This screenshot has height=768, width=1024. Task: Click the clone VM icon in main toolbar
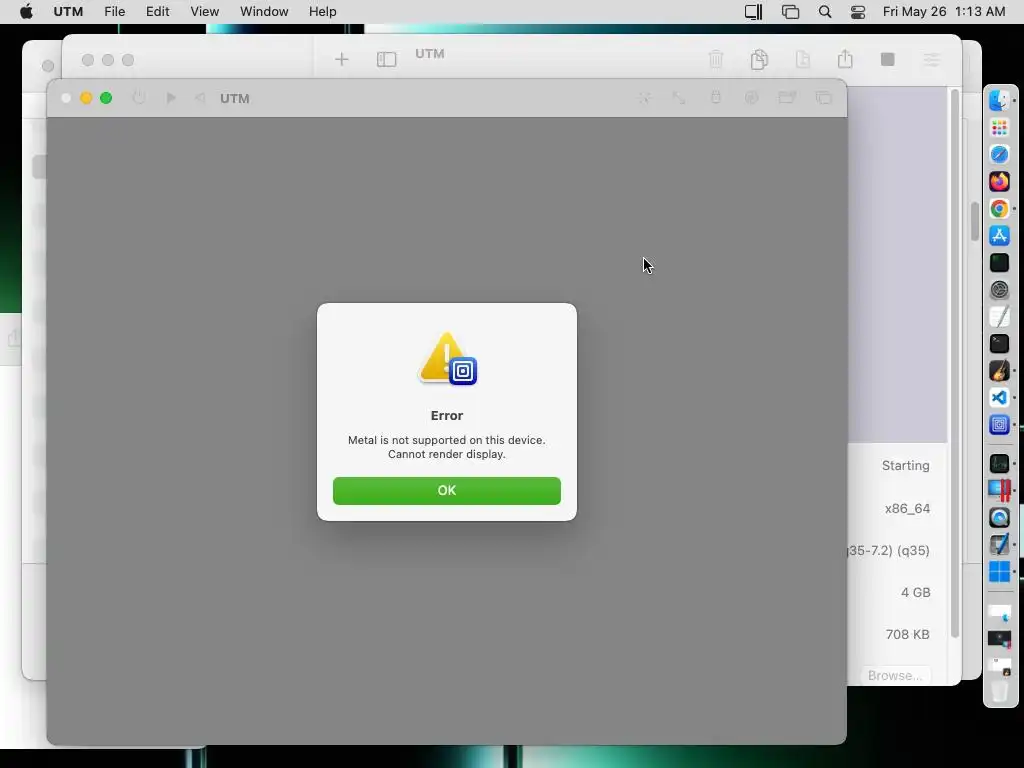(x=759, y=59)
